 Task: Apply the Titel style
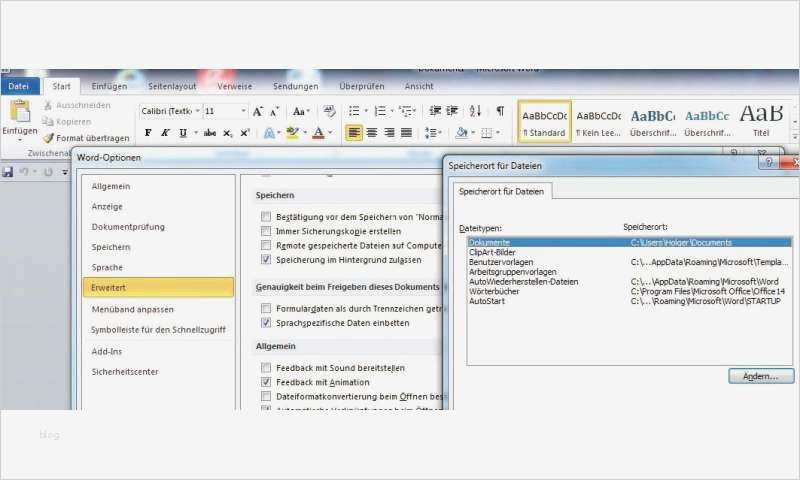pos(761,122)
